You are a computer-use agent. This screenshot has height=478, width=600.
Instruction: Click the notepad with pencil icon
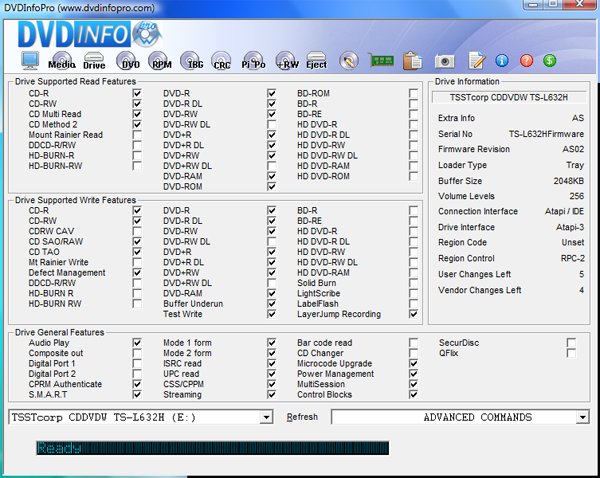476,60
